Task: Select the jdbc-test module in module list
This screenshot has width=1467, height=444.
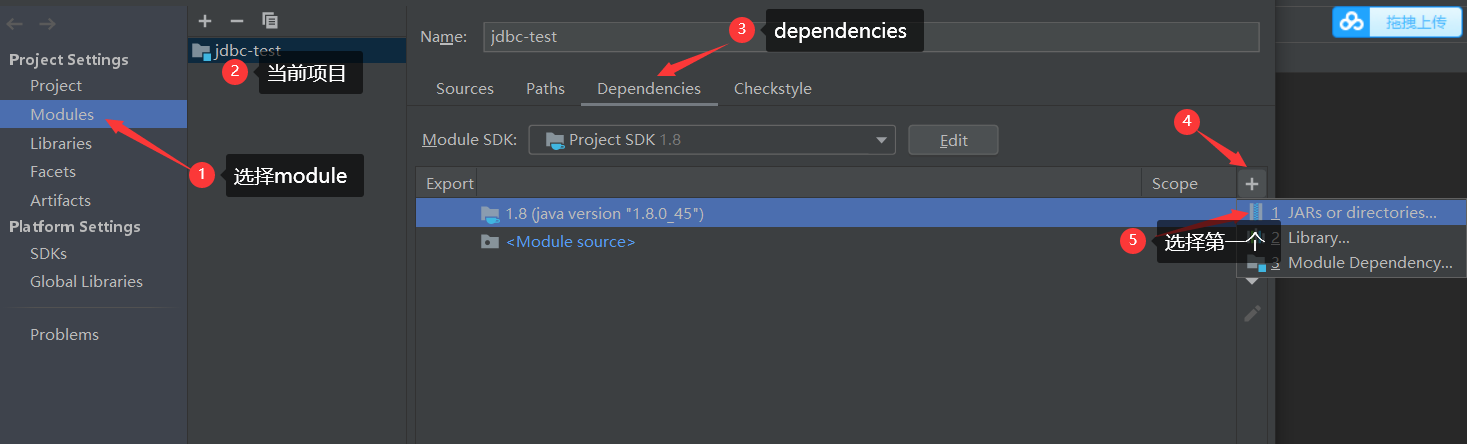Action: [297, 51]
